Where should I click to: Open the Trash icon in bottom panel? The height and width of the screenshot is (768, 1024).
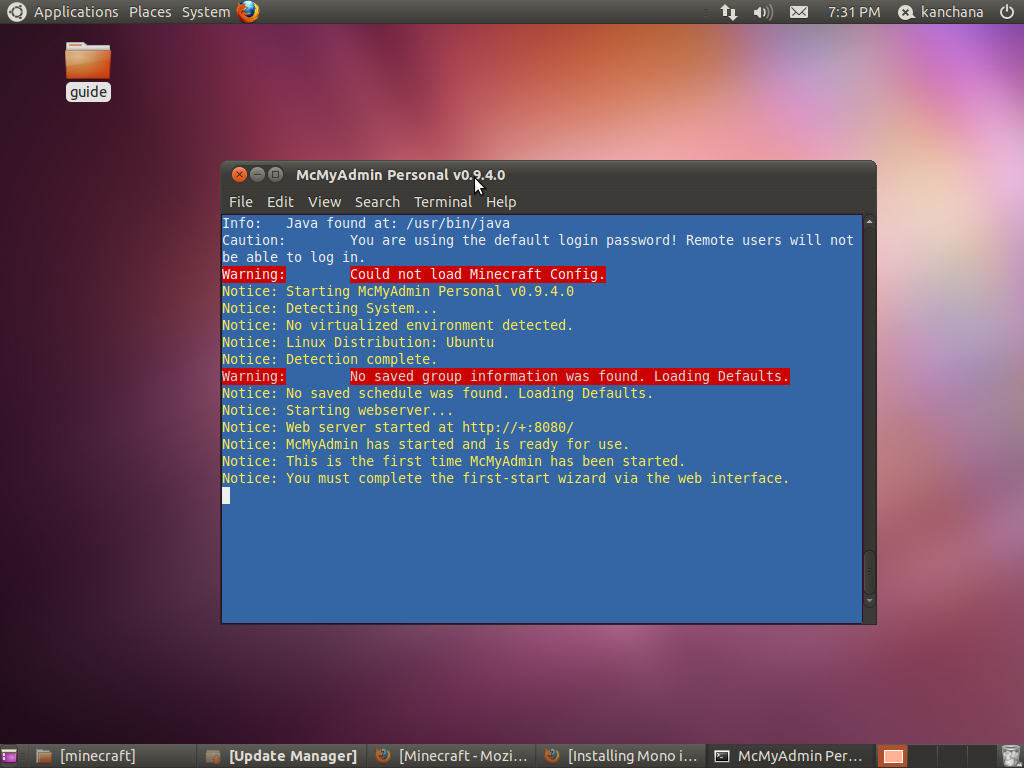pos(1011,756)
